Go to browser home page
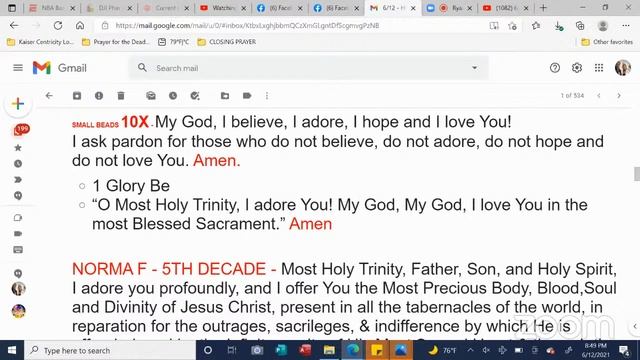The height and width of the screenshot is (360, 640). [80, 26]
